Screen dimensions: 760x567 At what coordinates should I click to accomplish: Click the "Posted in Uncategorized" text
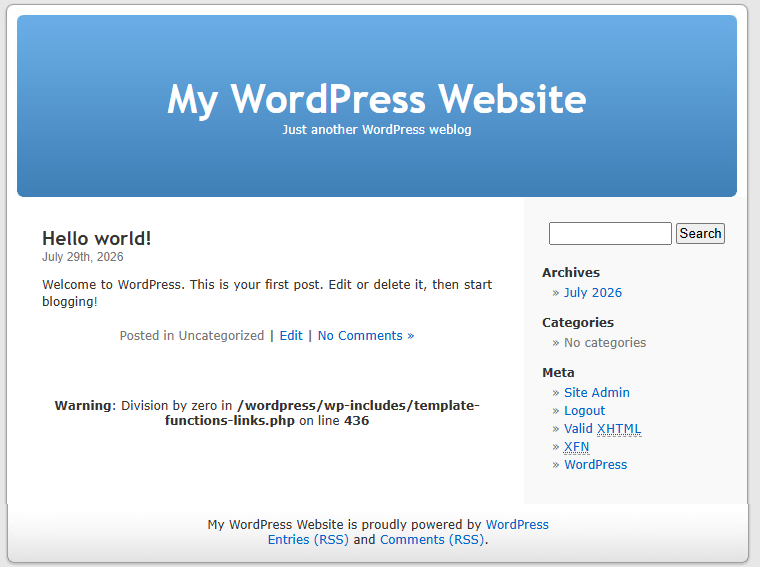point(192,335)
